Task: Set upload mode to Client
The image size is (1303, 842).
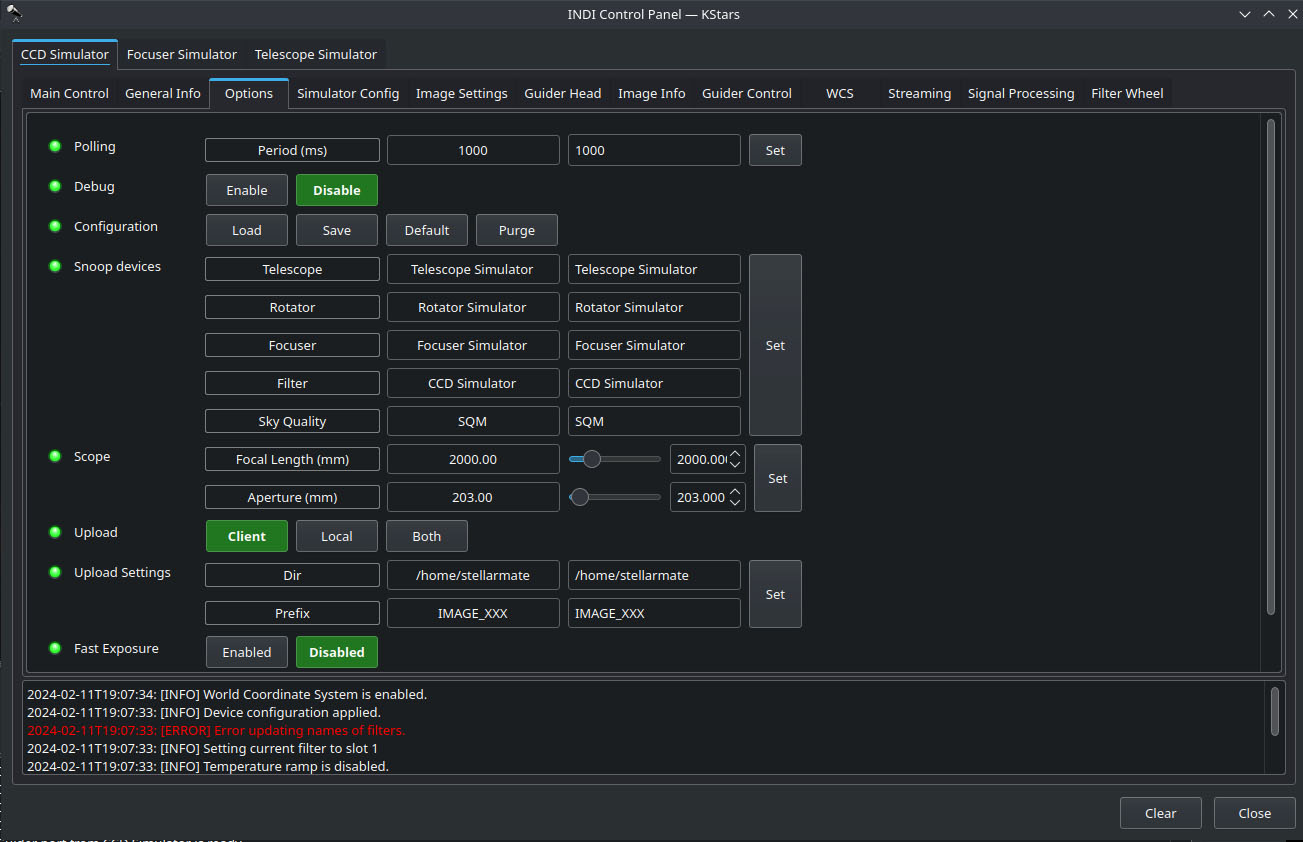Action: (247, 536)
